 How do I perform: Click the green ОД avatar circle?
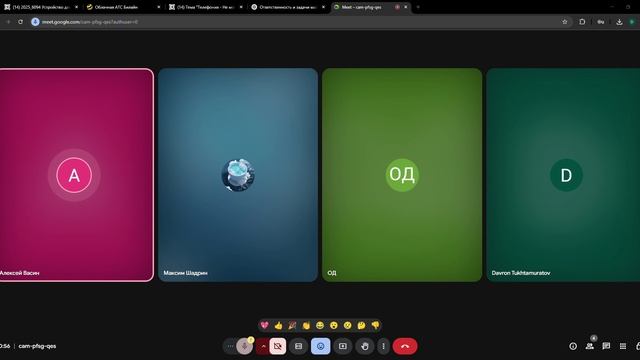point(402,175)
